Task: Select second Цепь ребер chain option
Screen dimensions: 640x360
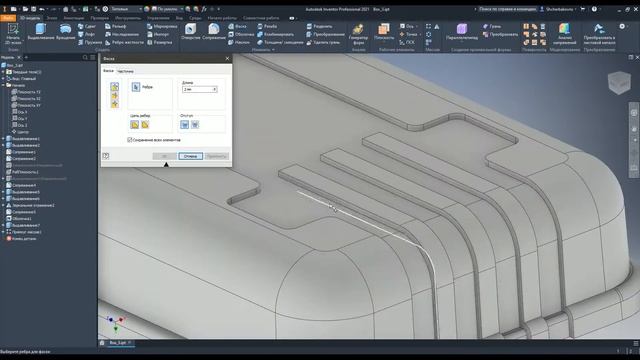Action: (x=145, y=124)
